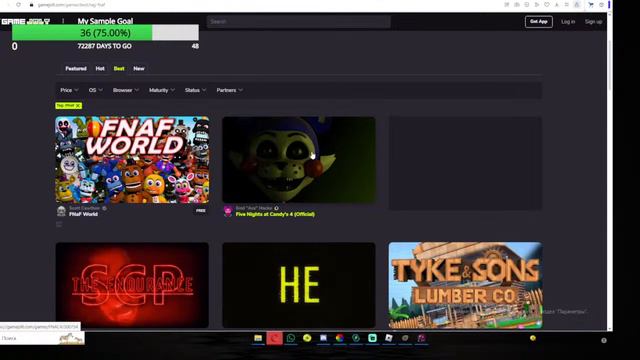Screen dimensions: 640x360
Task: Open Five Nights at Candy's 4 title link
Action: [275, 214]
